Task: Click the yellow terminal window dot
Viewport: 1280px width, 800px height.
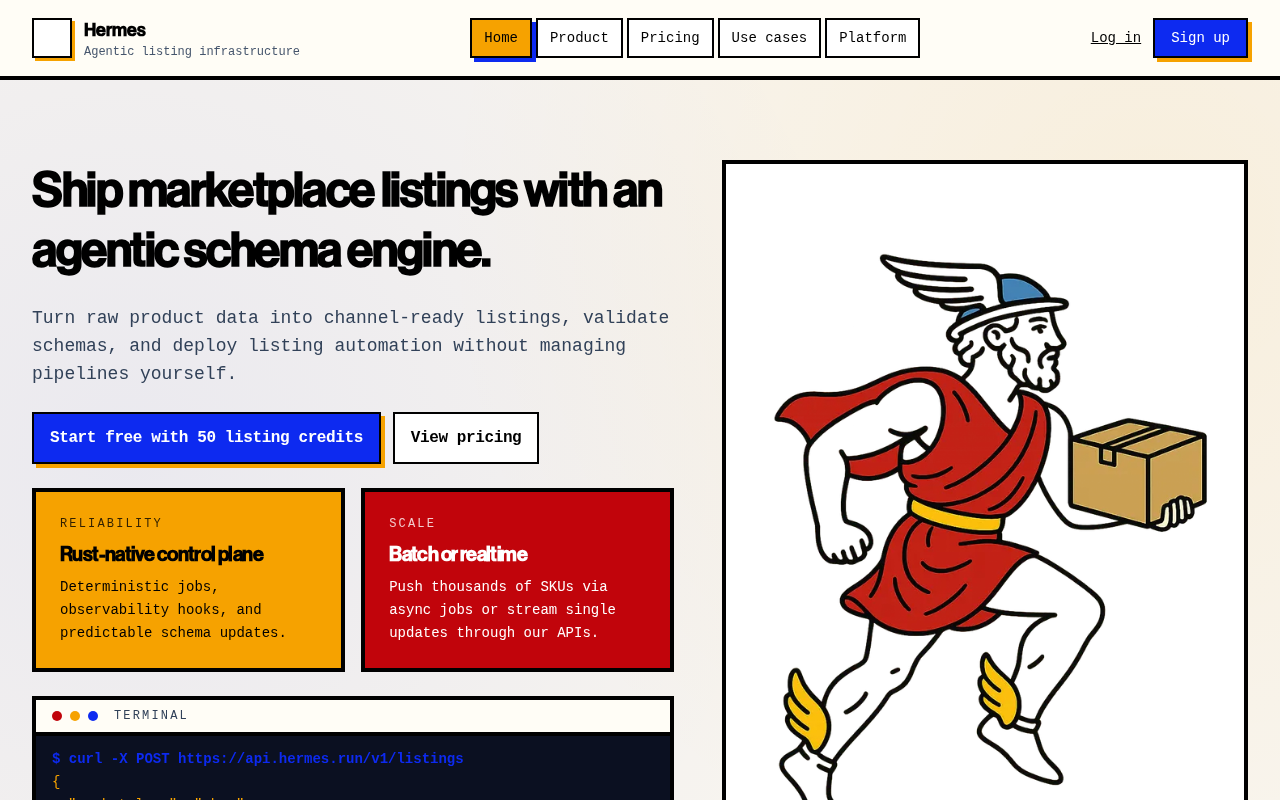Action: [x=75, y=716]
